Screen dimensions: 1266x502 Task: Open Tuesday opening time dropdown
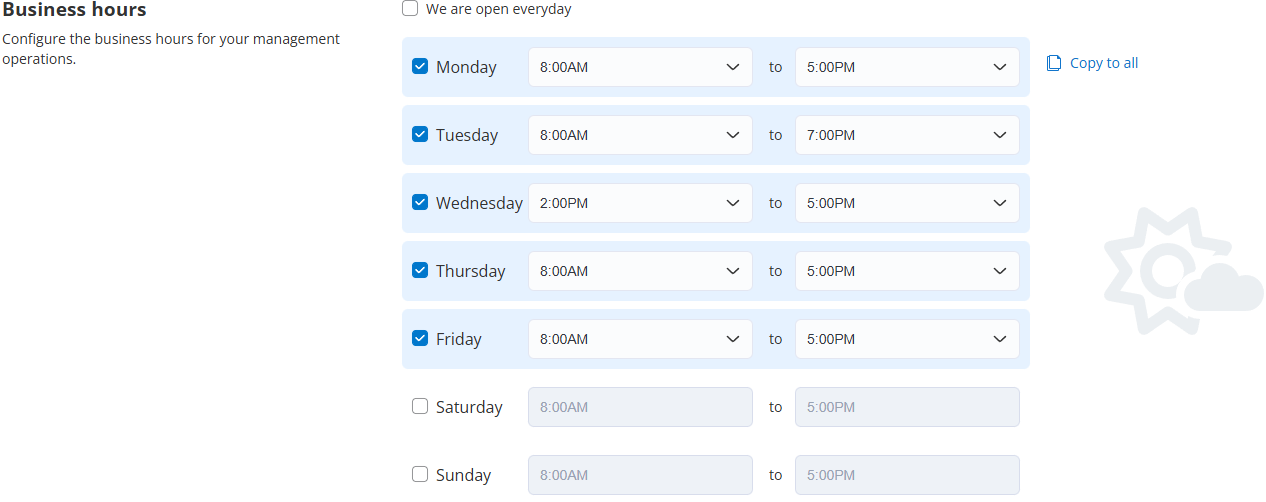point(640,135)
